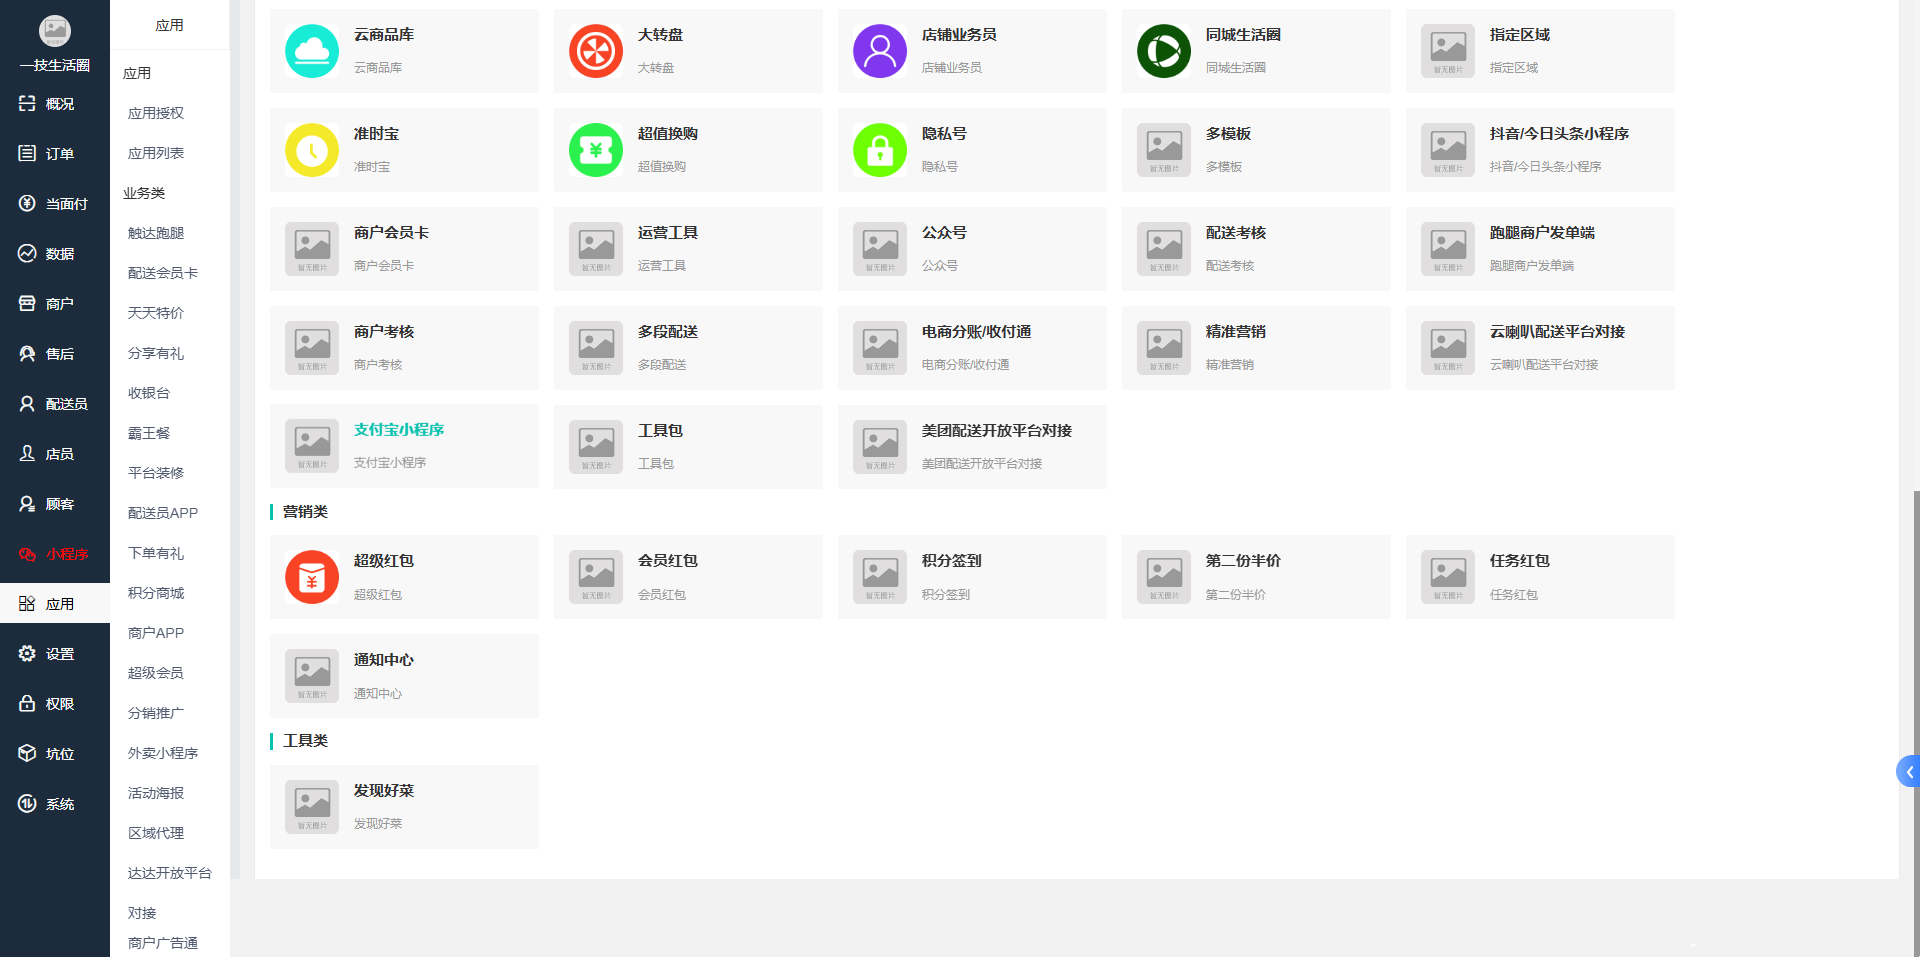Click the store avatar at top left

[x=55, y=31]
